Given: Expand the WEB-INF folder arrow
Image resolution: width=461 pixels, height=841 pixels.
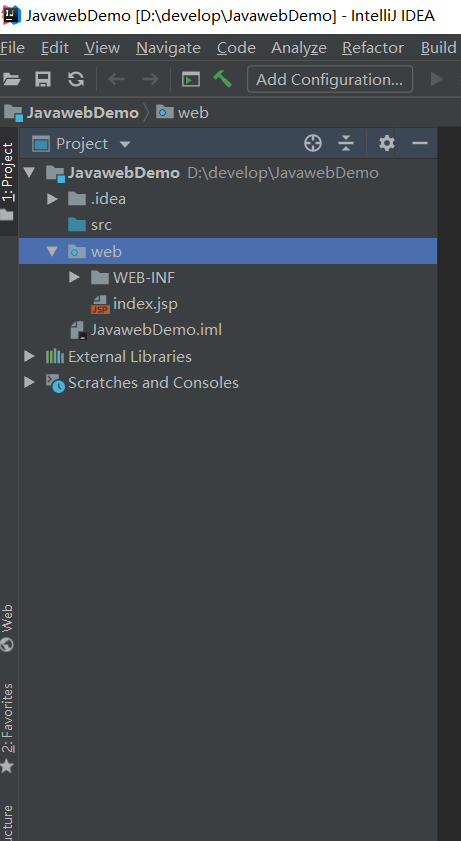Looking at the screenshot, I should click(75, 277).
